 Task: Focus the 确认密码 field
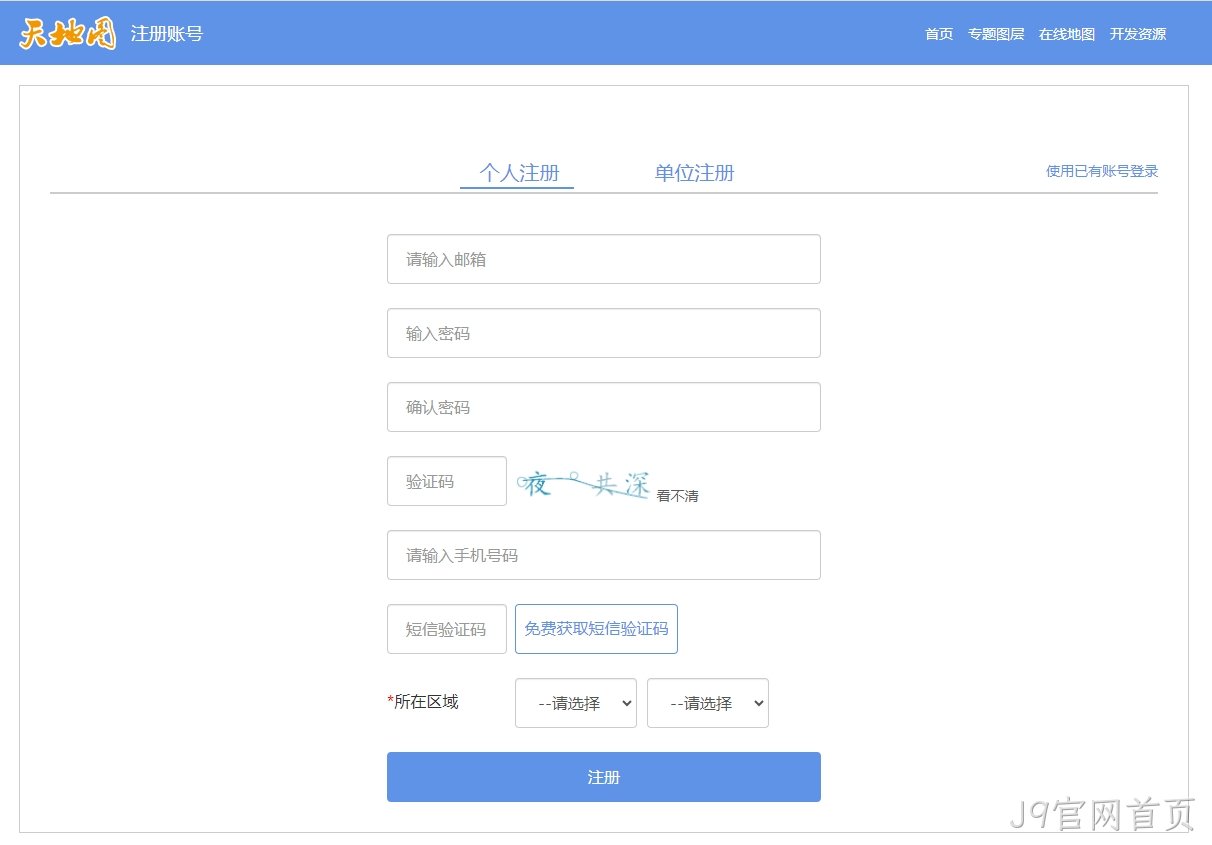tap(604, 407)
